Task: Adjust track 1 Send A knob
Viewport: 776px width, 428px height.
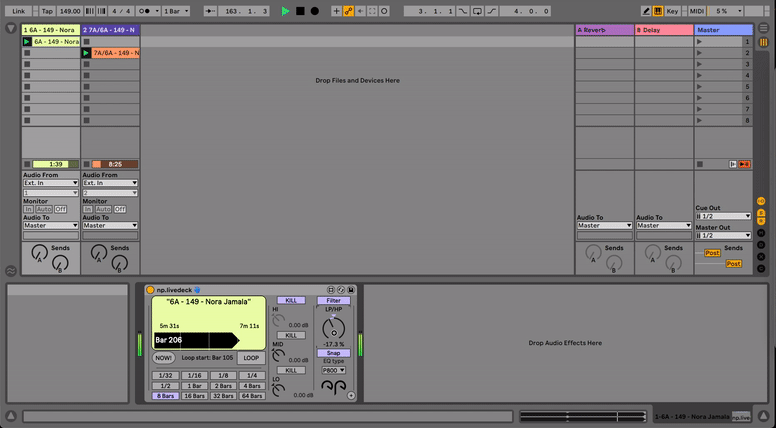Action: click(40, 253)
